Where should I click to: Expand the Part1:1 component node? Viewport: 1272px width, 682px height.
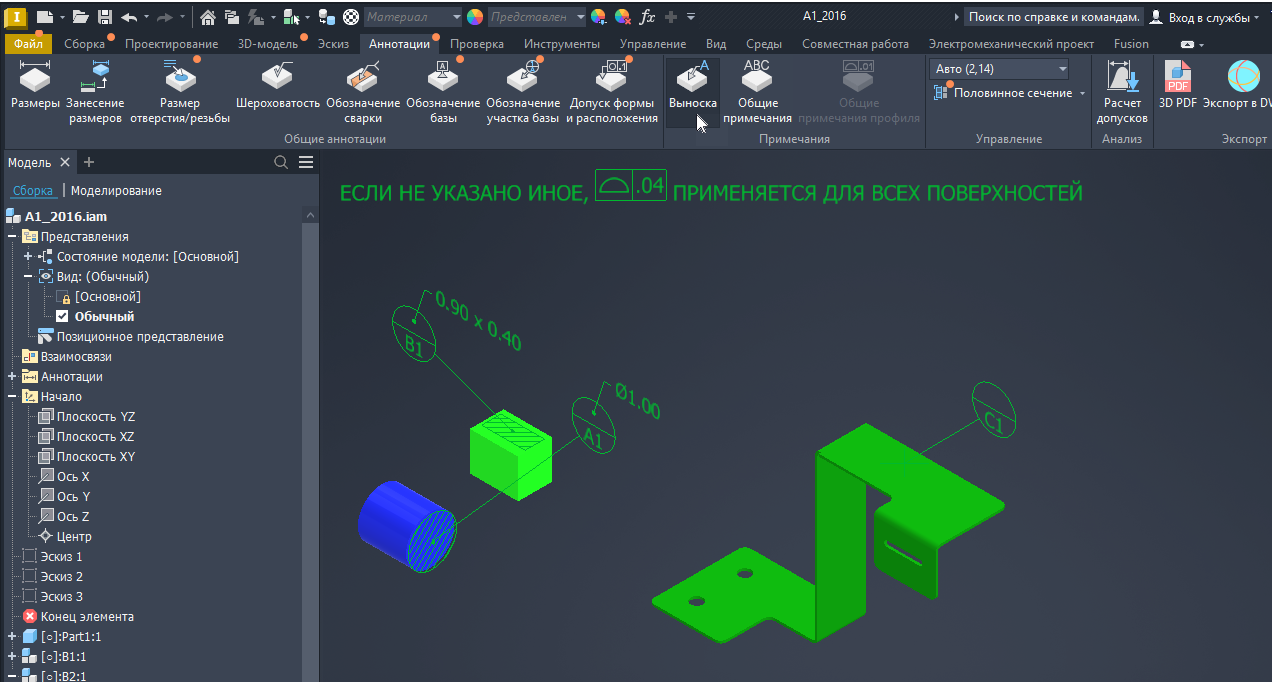12,637
